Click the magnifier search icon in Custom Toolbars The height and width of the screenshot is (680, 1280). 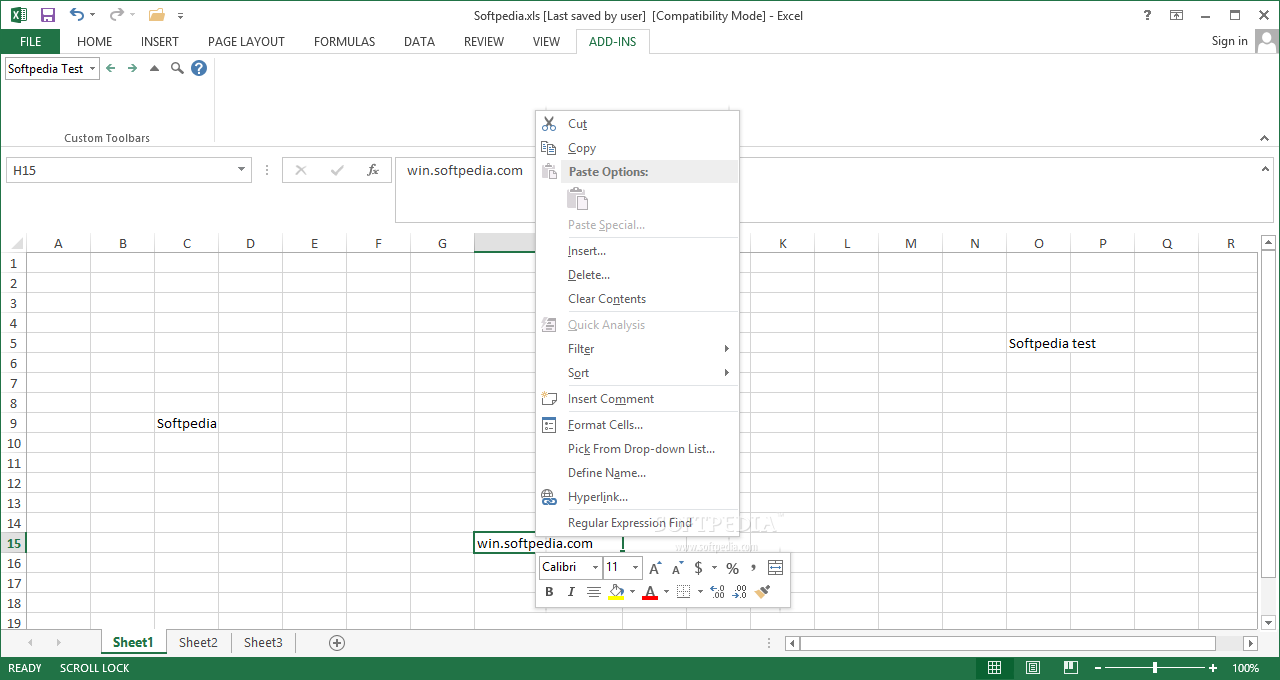(177, 68)
